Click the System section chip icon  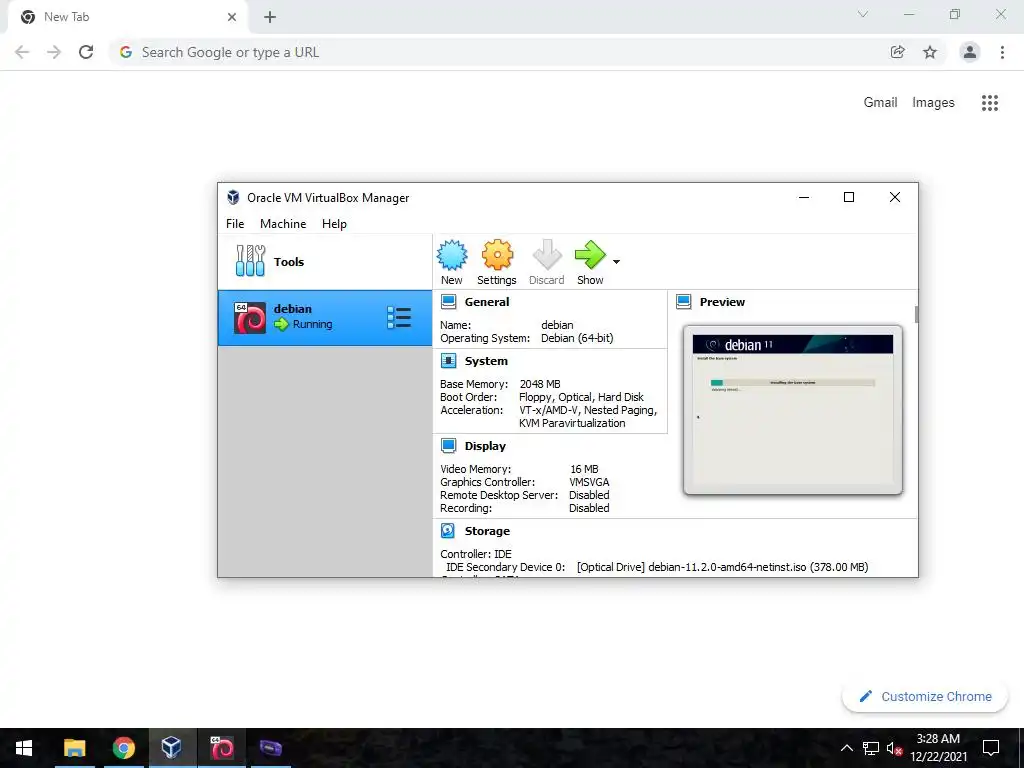tap(449, 360)
